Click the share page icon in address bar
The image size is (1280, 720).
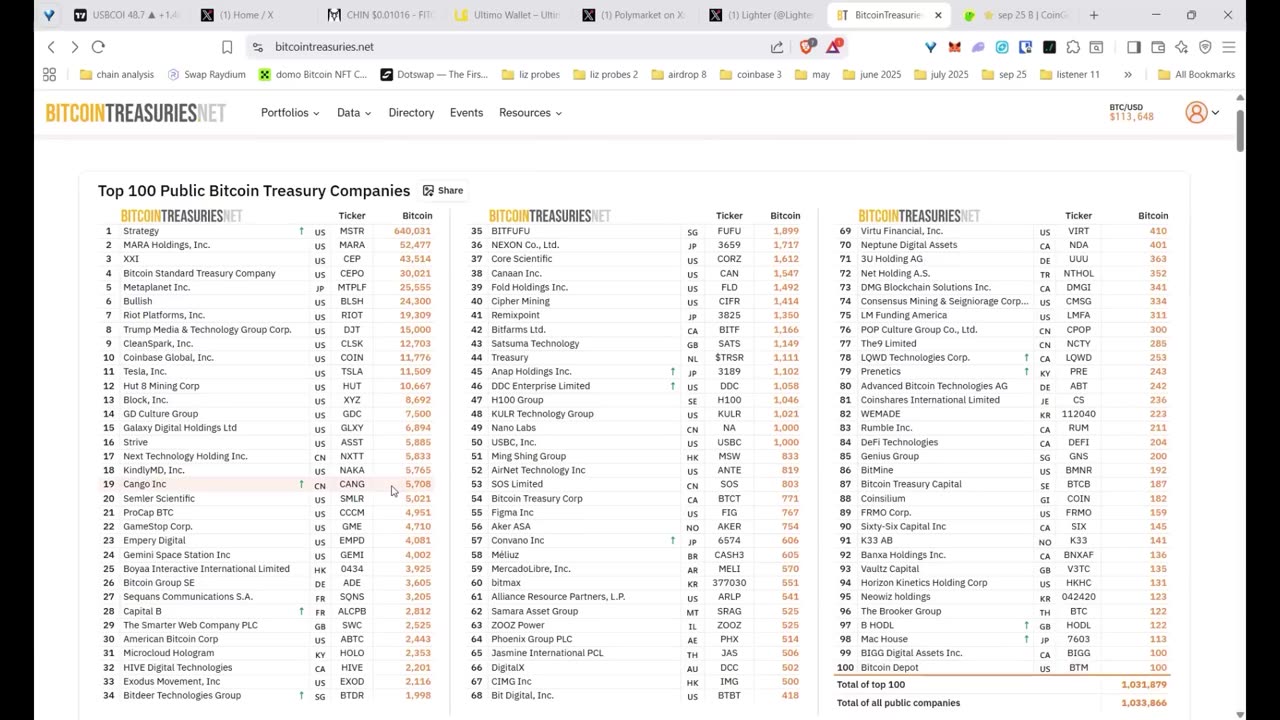click(x=777, y=47)
